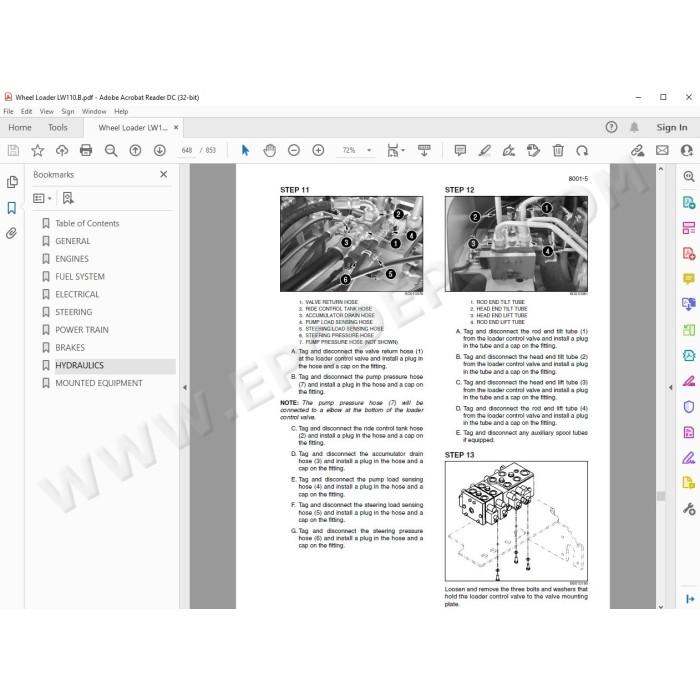Screen dimensions: 700x700
Task: Open search tool in right pane
Action: (689, 177)
